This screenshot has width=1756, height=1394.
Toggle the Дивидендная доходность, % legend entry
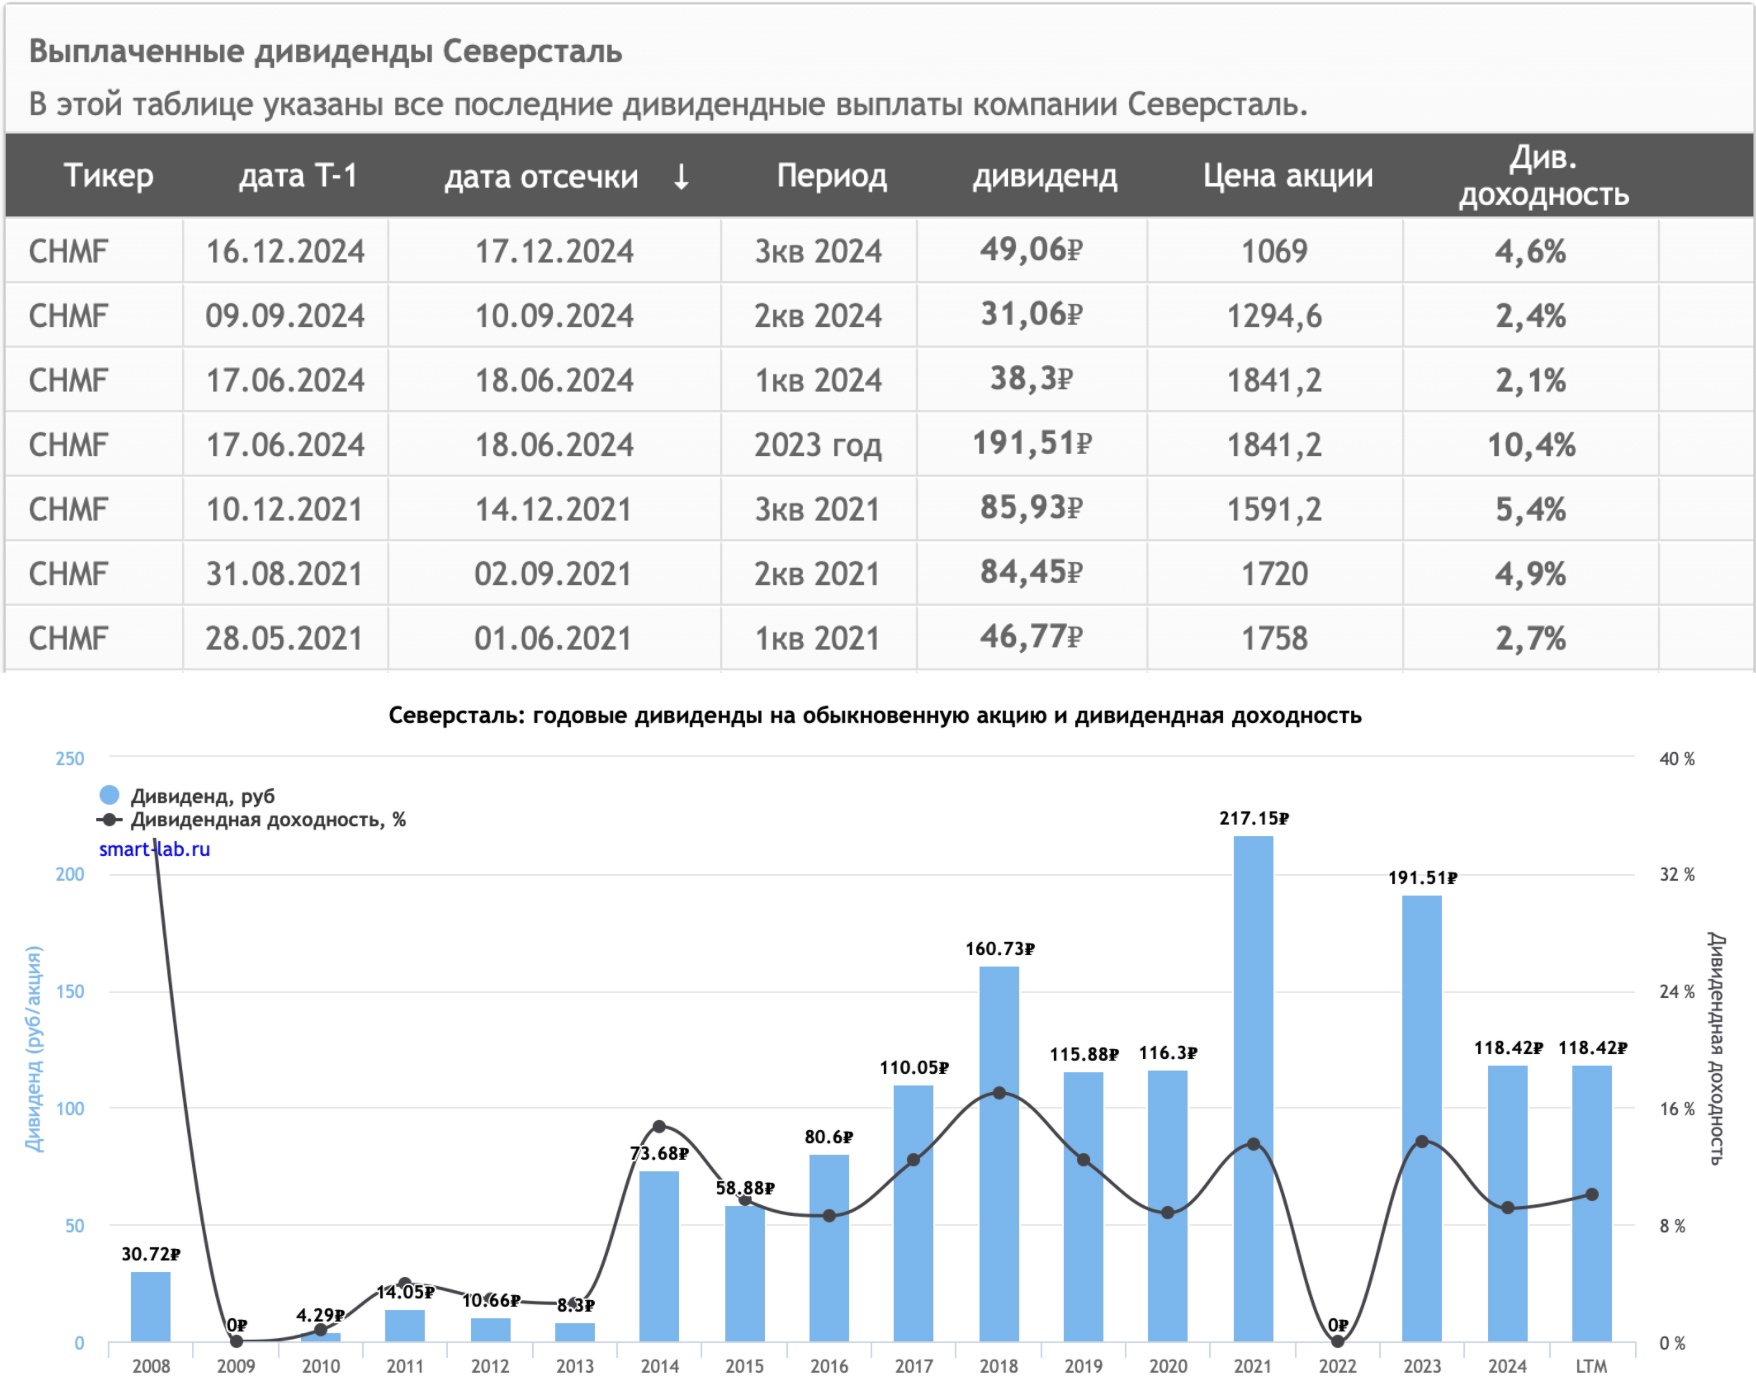click(252, 819)
